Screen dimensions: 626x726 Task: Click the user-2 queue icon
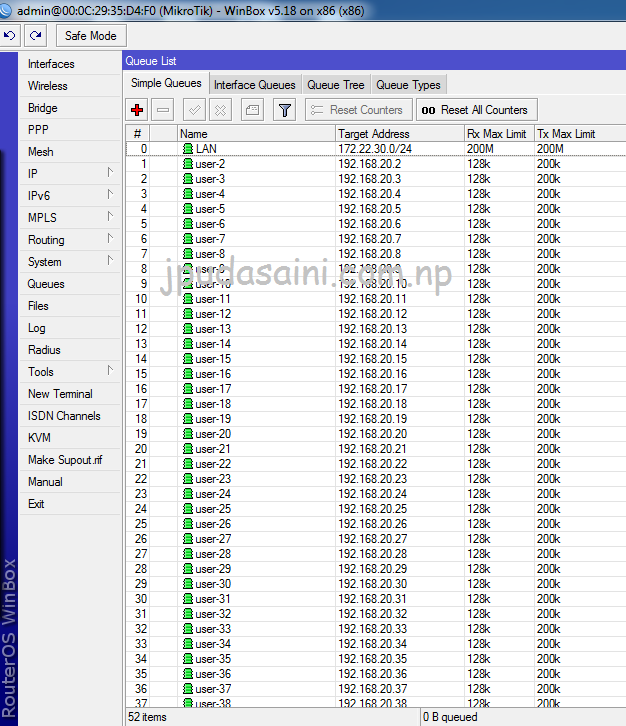(188, 164)
